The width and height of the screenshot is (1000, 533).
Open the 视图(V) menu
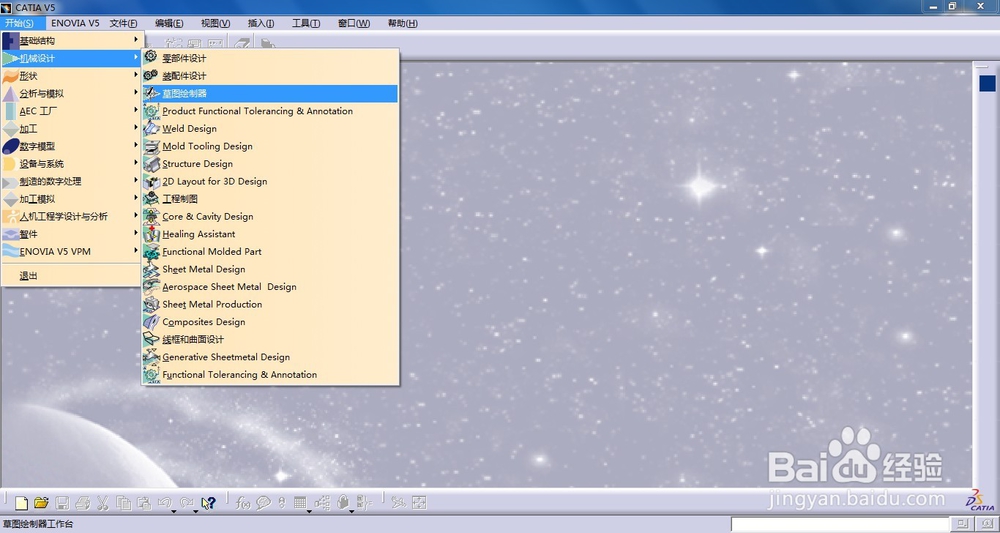216,23
